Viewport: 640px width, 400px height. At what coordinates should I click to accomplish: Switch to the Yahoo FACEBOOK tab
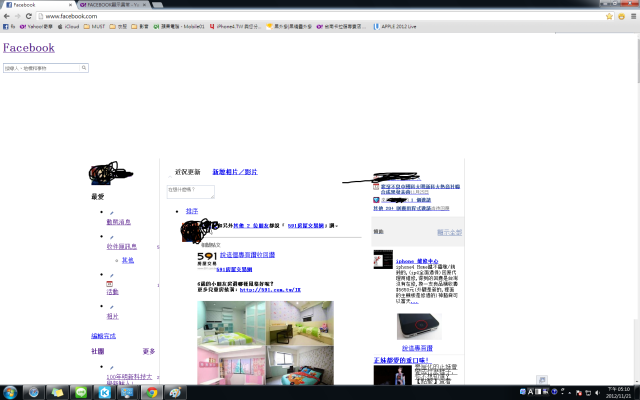[113, 5]
